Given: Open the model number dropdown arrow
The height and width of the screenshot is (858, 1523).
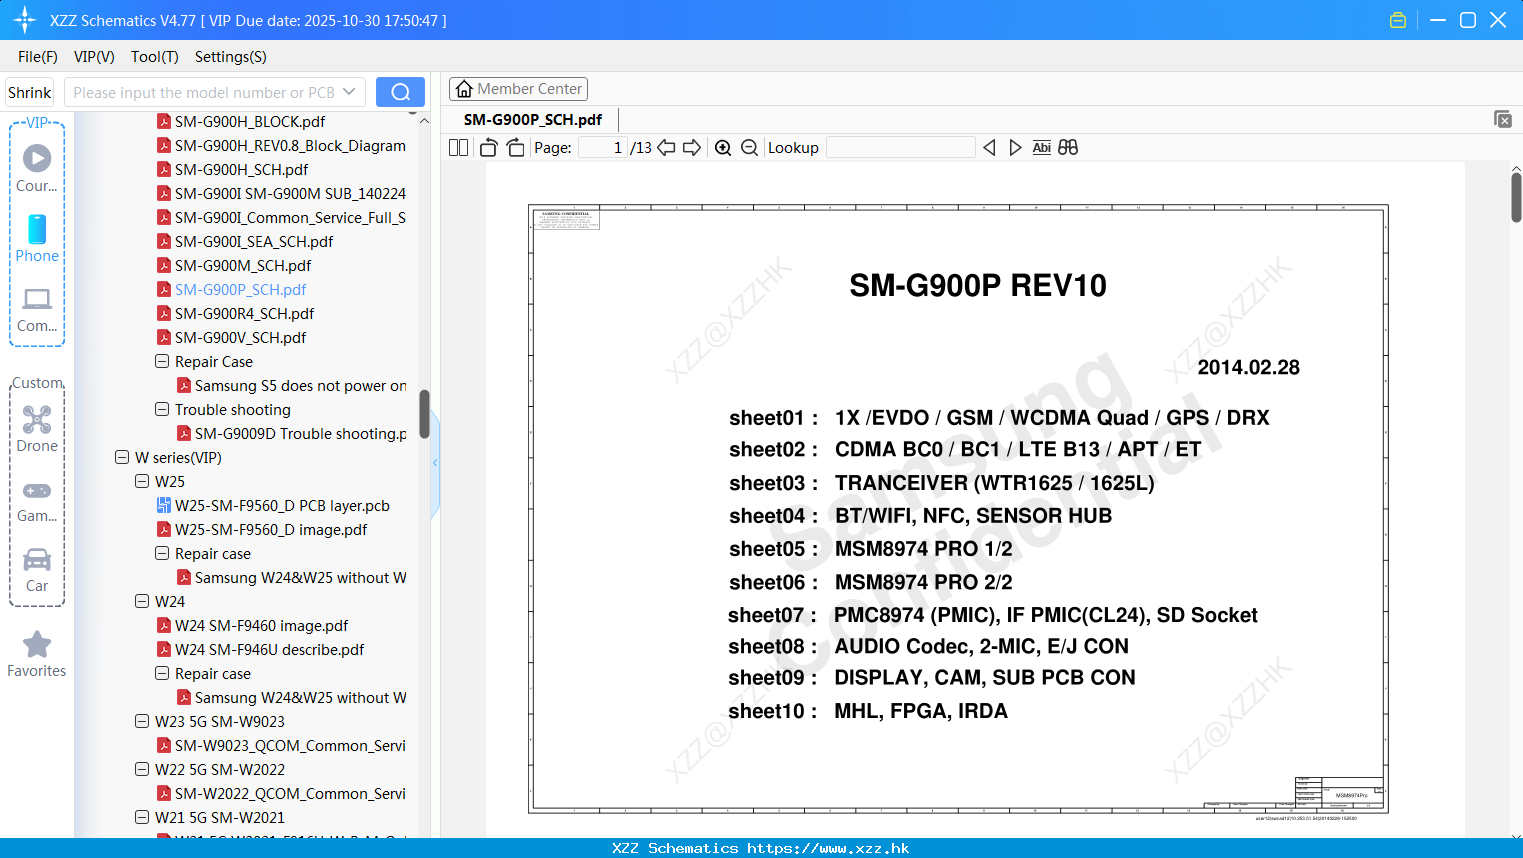Looking at the screenshot, I should pyautogui.click(x=349, y=92).
